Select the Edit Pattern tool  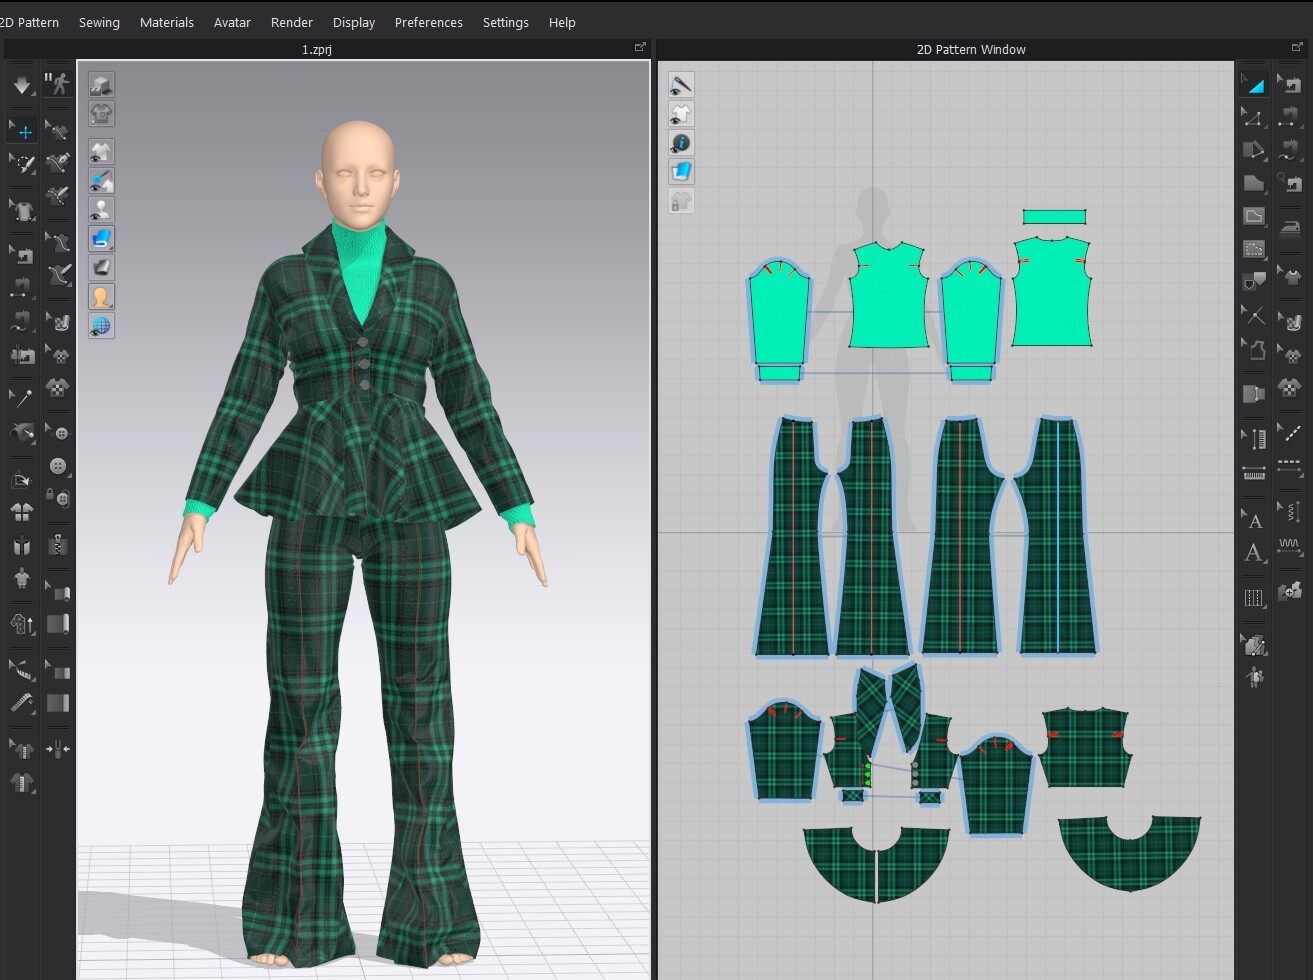(x=1253, y=117)
